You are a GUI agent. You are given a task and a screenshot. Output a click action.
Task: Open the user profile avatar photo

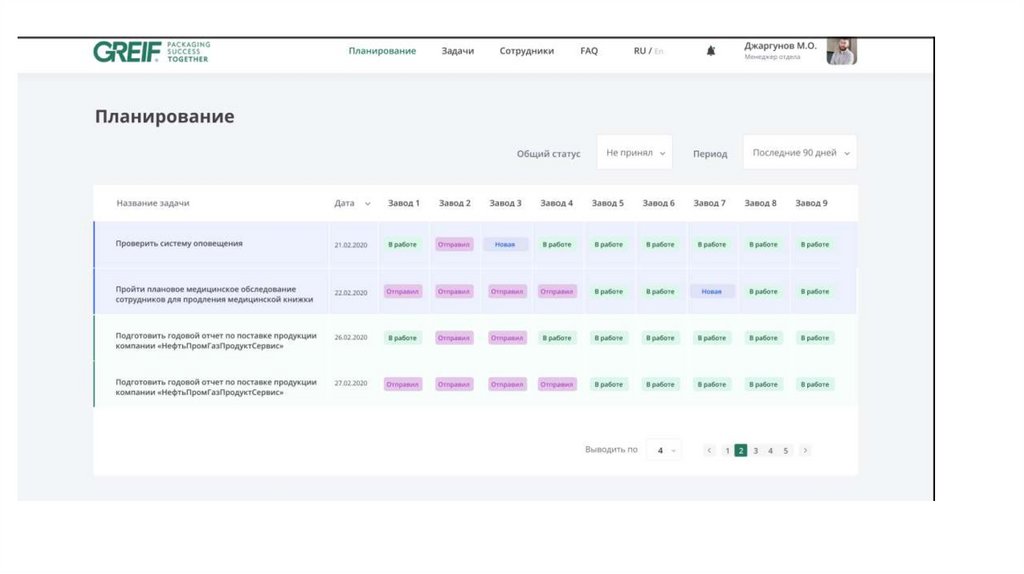point(841,51)
